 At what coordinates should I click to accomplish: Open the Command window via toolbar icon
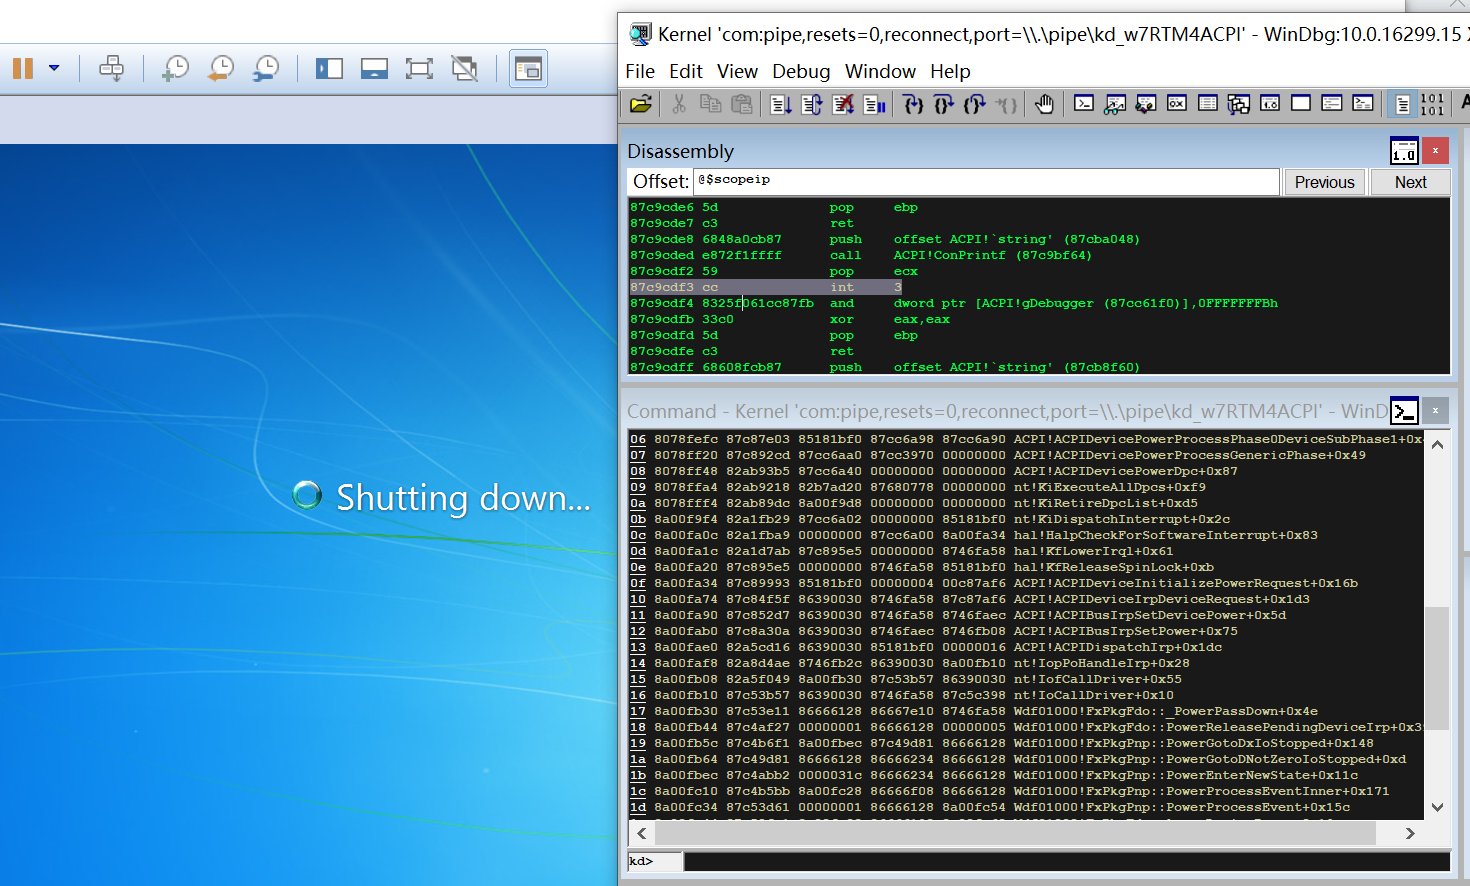(1084, 103)
